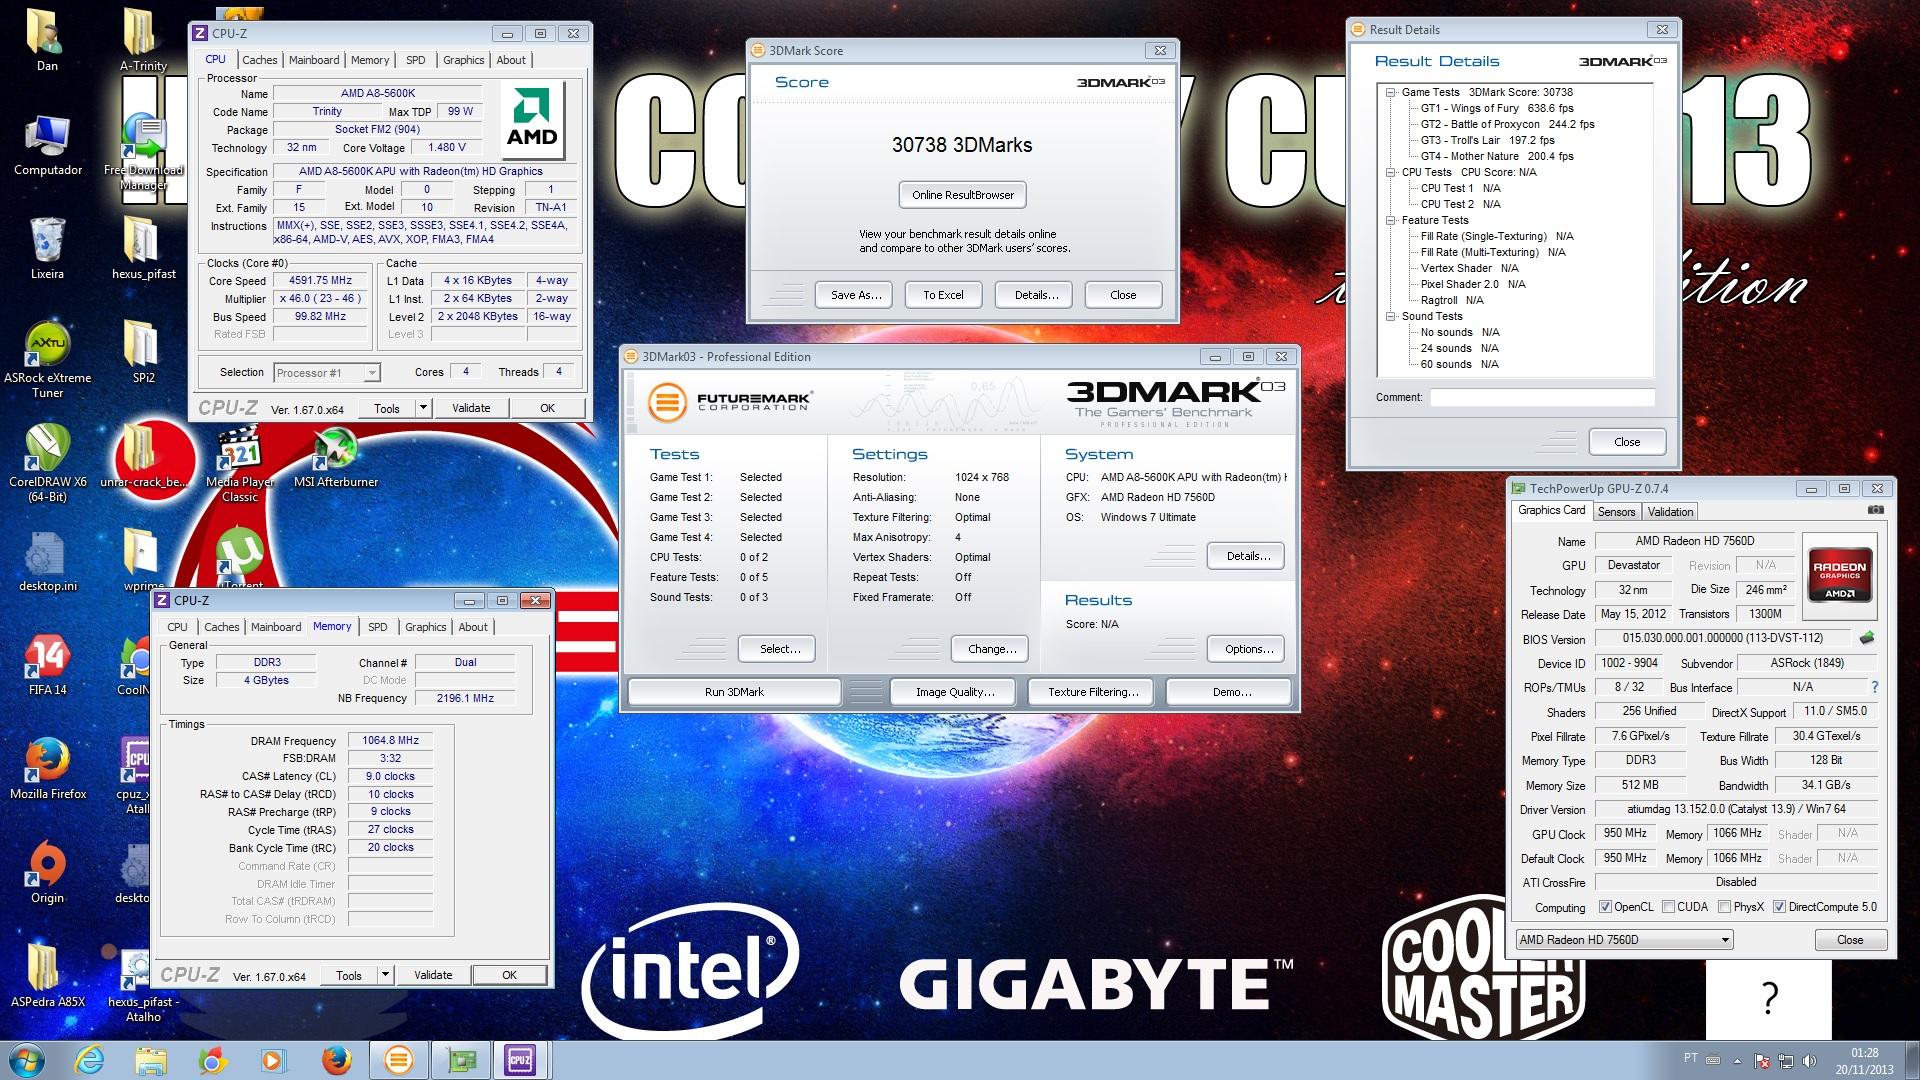The height and width of the screenshot is (1080, 1920).
Task: Click the Bus Interface question mark icon
Action: click(1874, 687)
